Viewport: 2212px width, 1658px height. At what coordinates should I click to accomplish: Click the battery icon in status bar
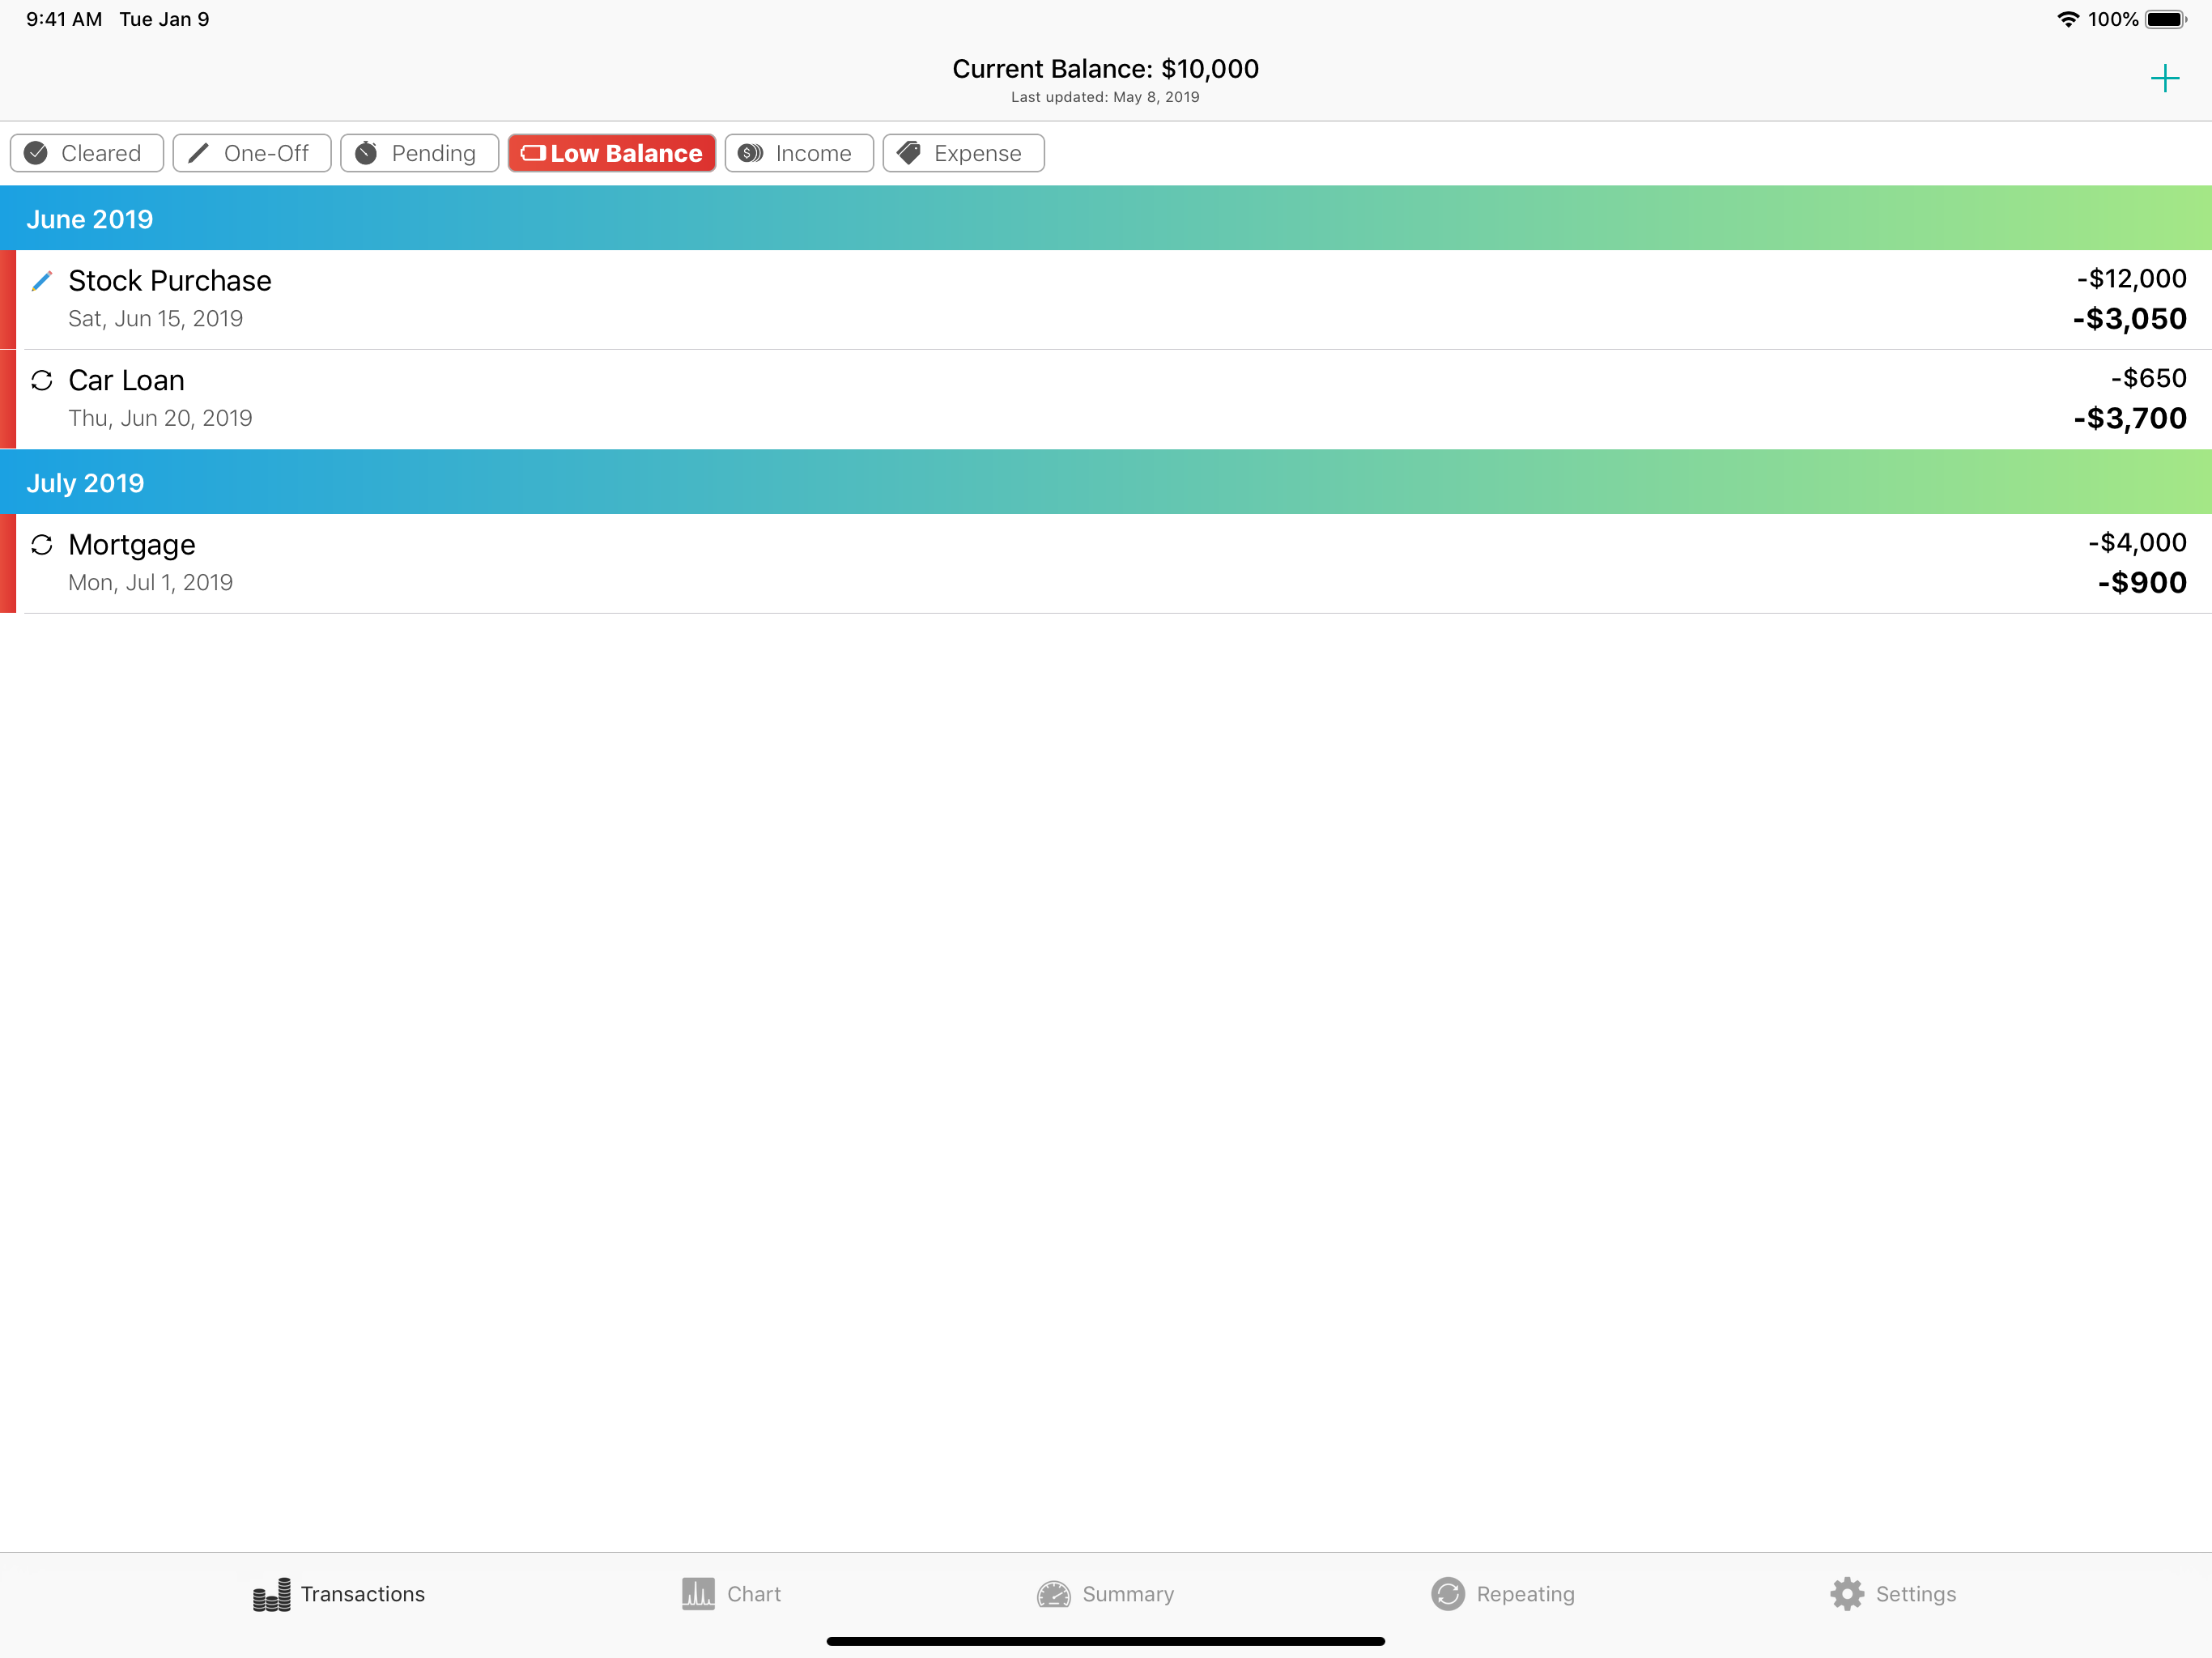(2166, 19)
